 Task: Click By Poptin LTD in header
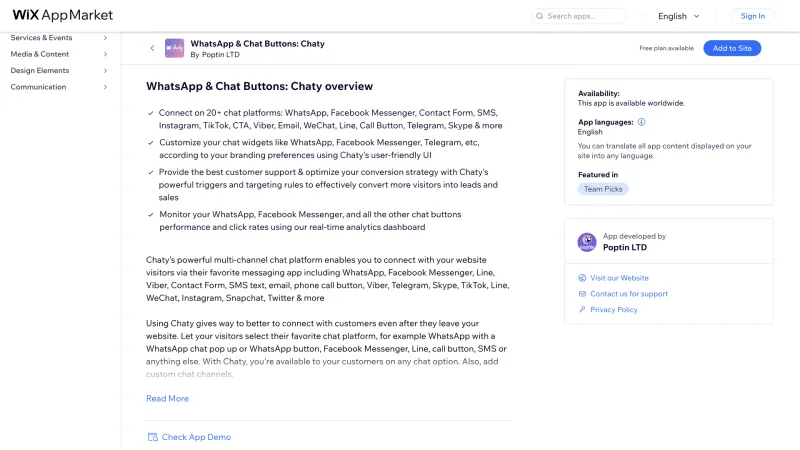[x=215, y=55]
